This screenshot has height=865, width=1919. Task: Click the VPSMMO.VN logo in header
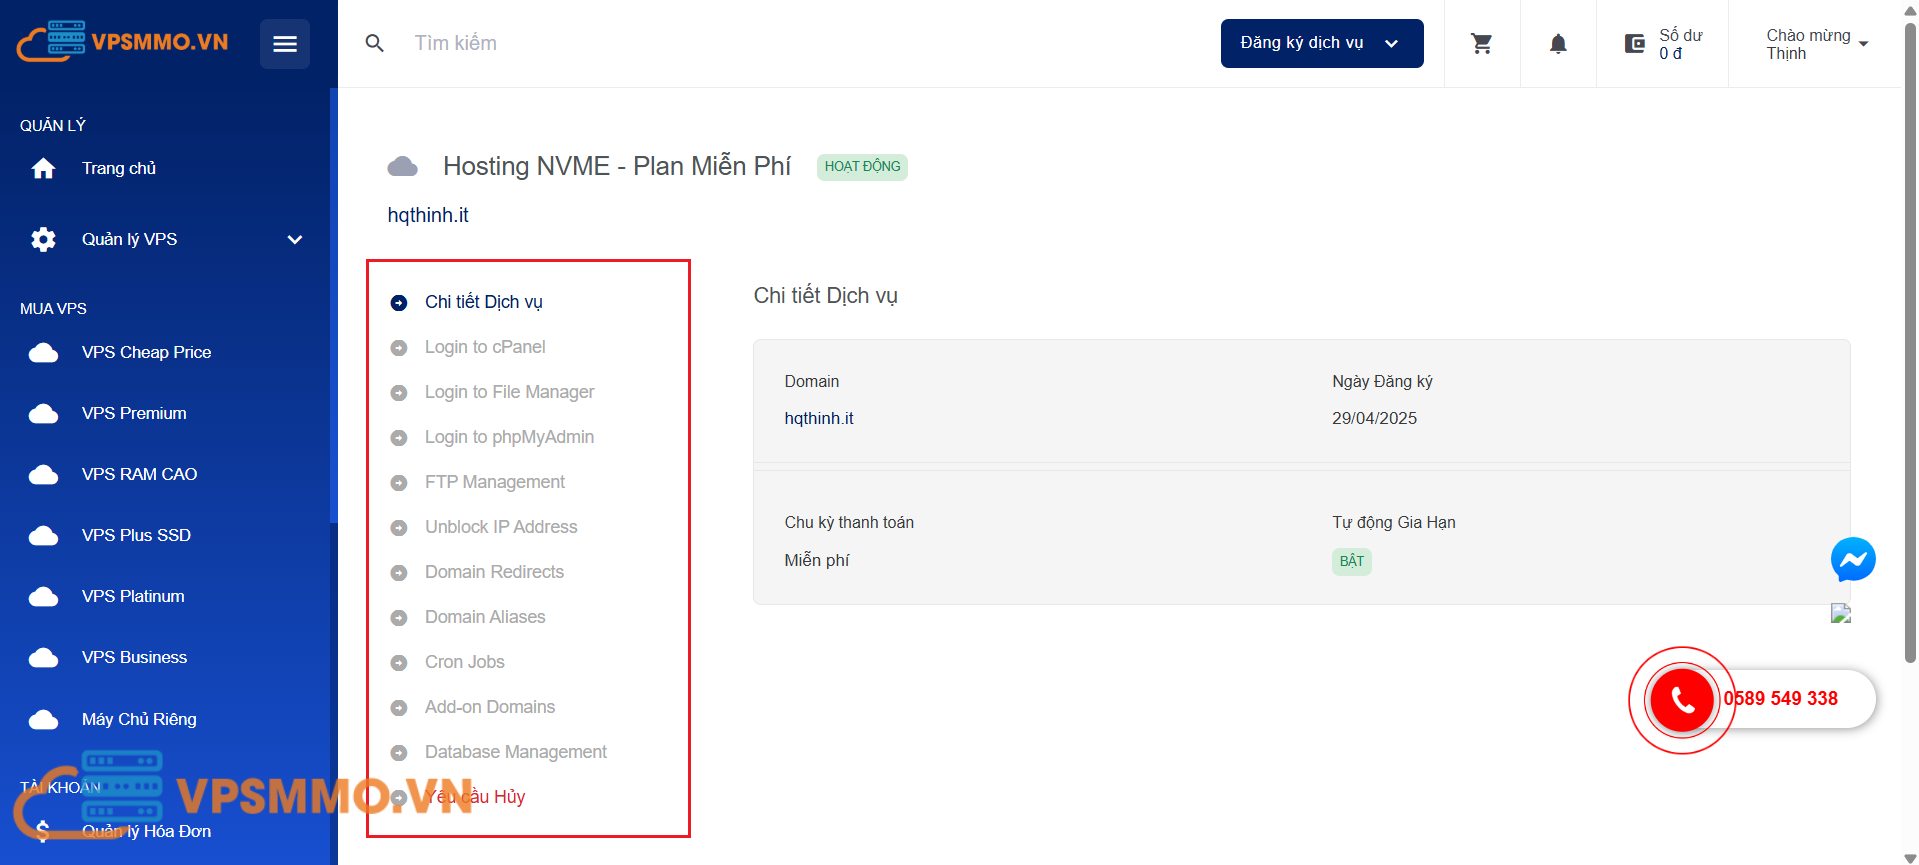coord(123,42)
